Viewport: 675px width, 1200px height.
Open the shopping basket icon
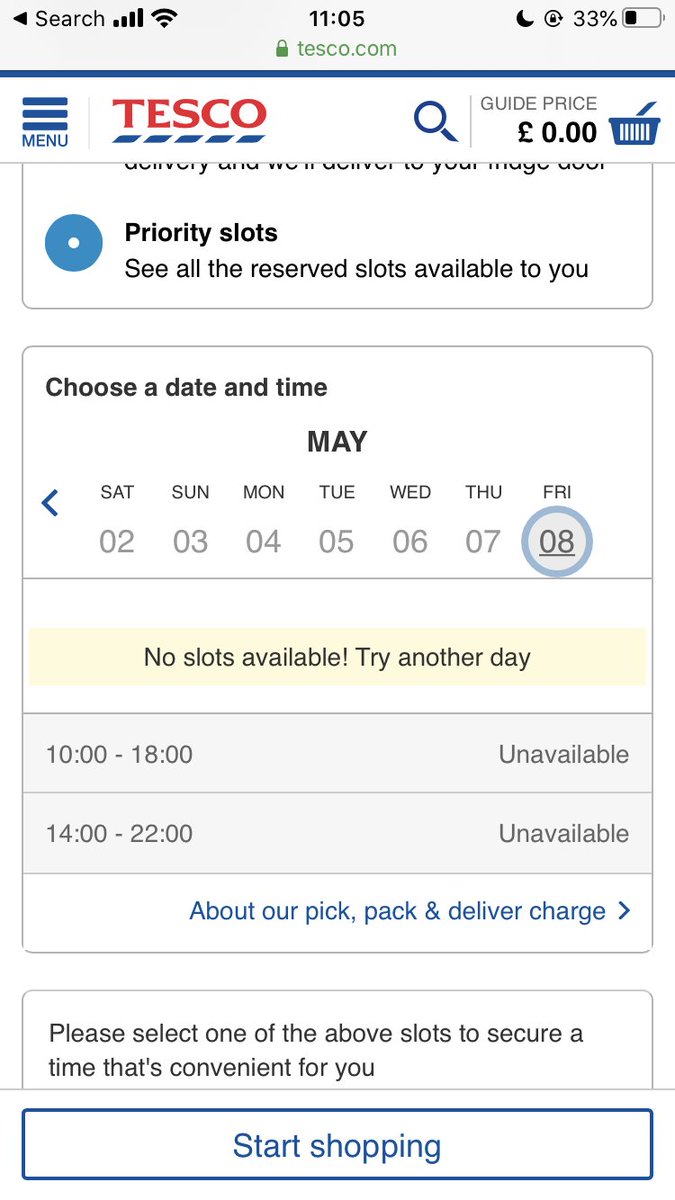pos(634,125)
